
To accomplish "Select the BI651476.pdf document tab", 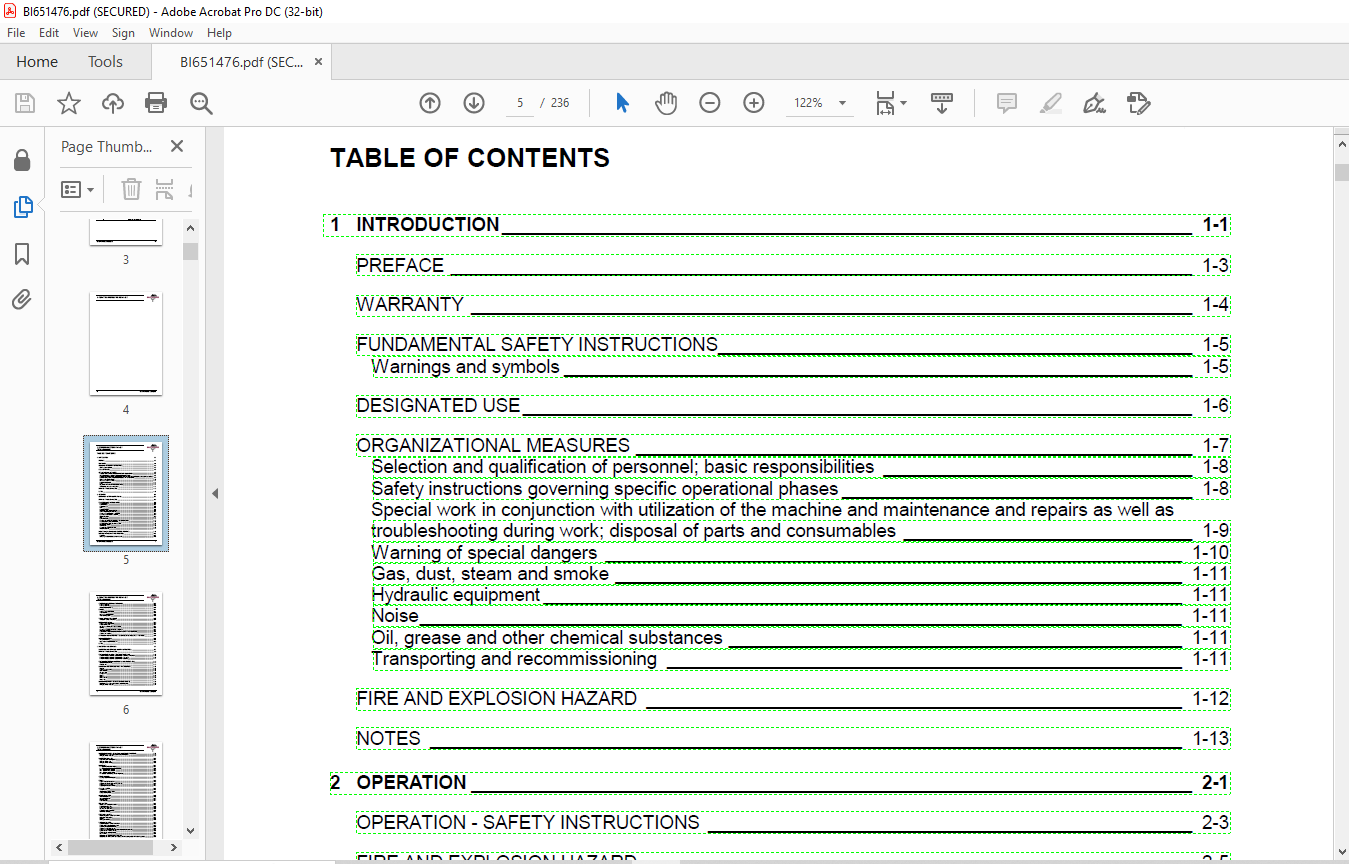I will (x=241, y=62).
